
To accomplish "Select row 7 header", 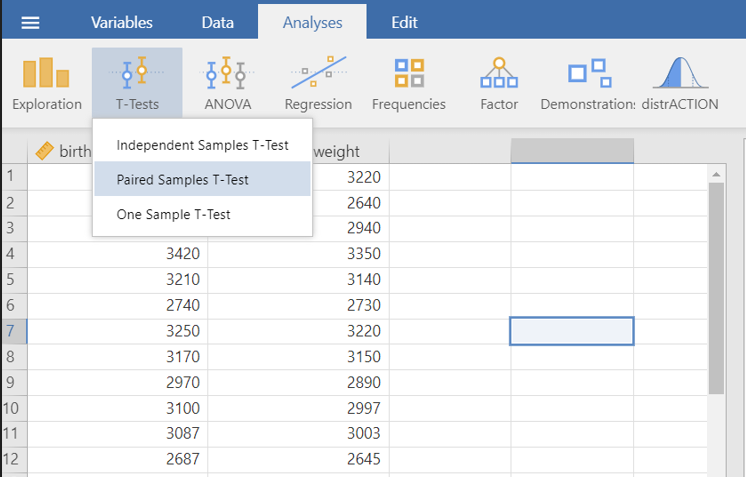I will 12,331.
